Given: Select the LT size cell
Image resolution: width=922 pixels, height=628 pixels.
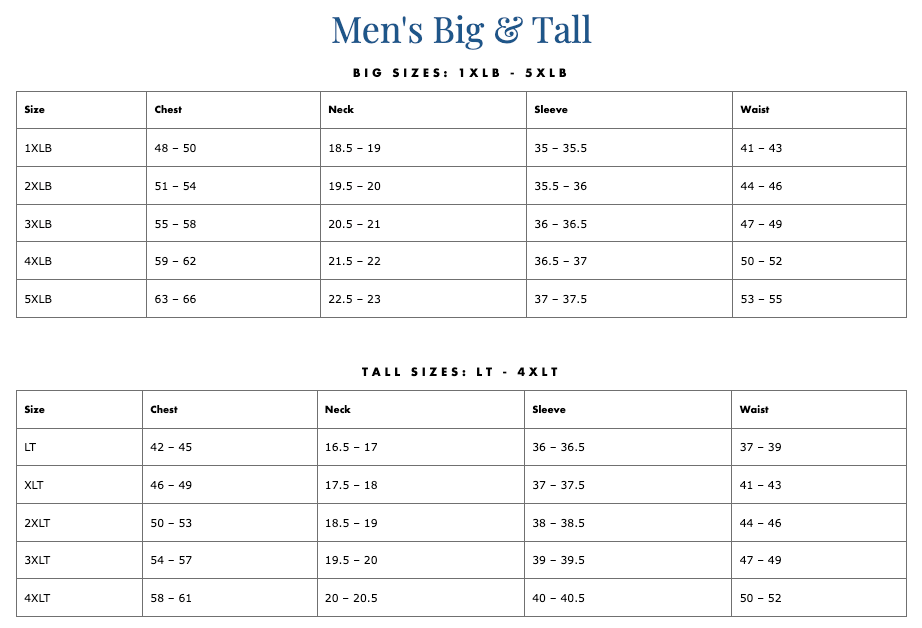Looking at the screenshot, I should click(x=31, y=448).
